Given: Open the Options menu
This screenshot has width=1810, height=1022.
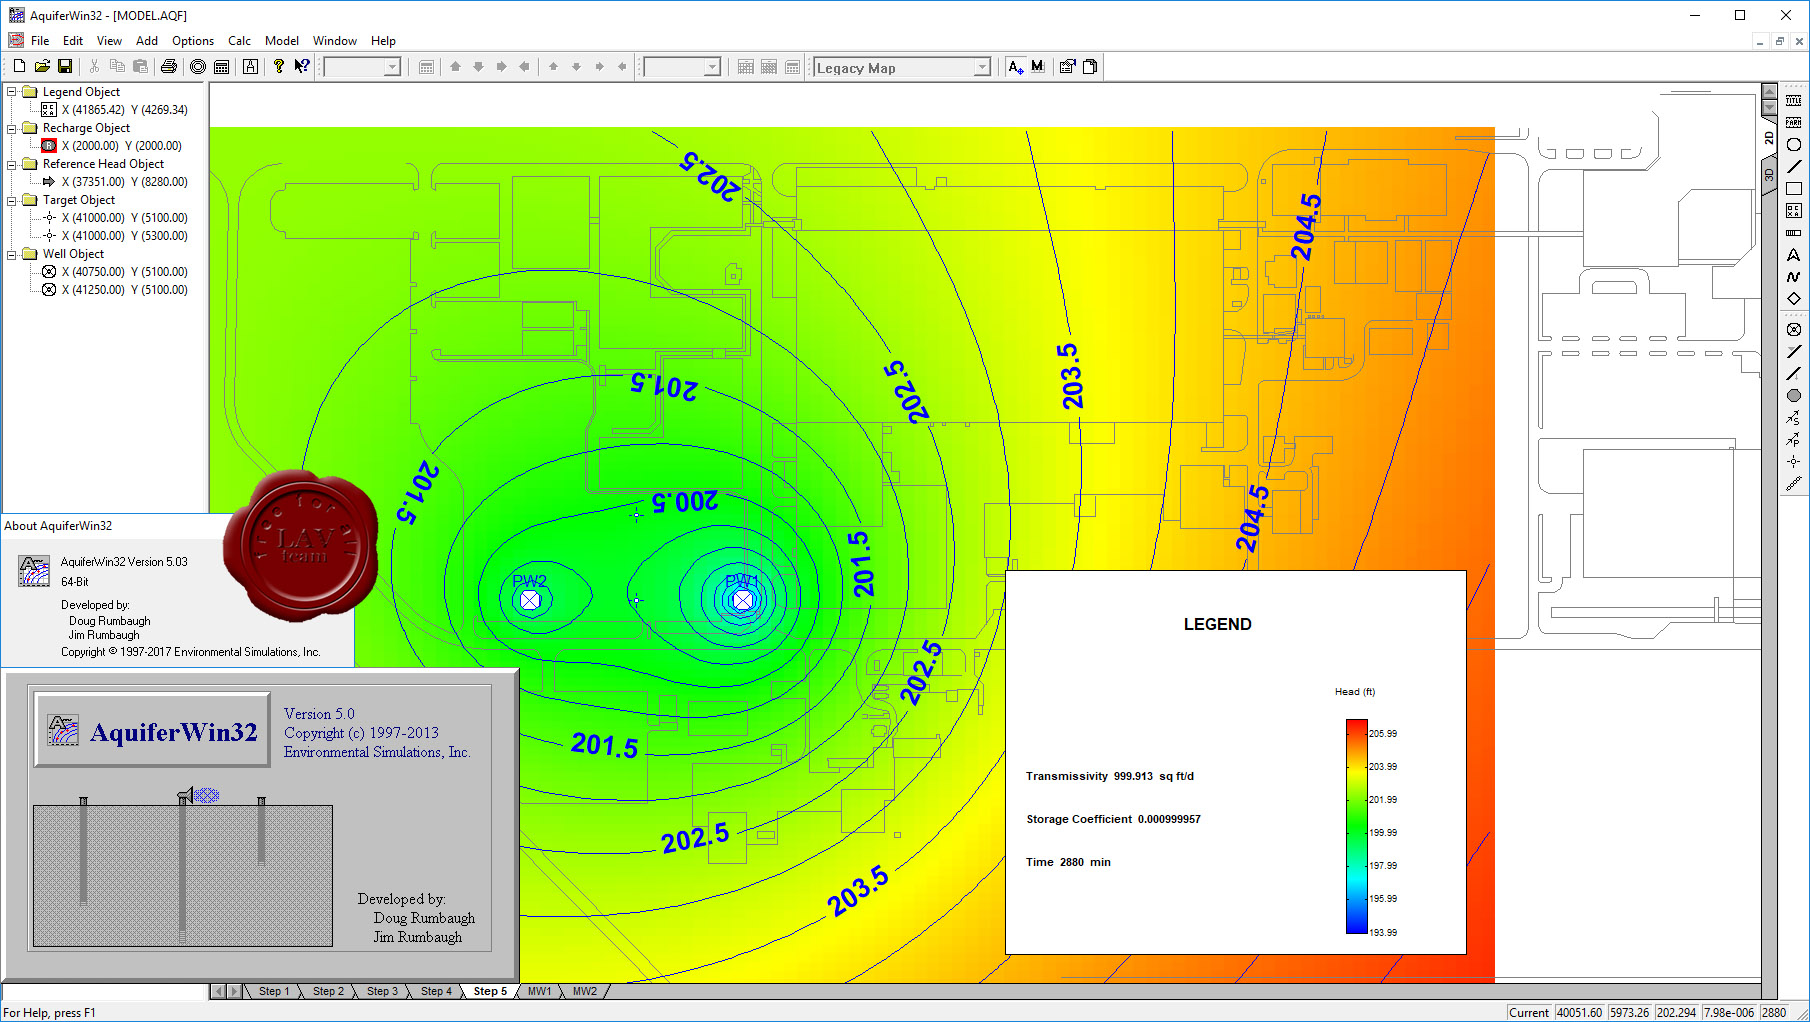Looking at the screenshot, I should pos(193,41).
